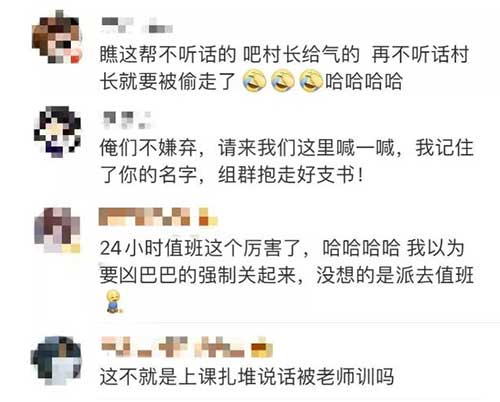Click the third laughing-crying emoji before 哈哈哈哈
The height and width of the screenshot is (402, 500).
pyautogui.click(x=311, y=81)
